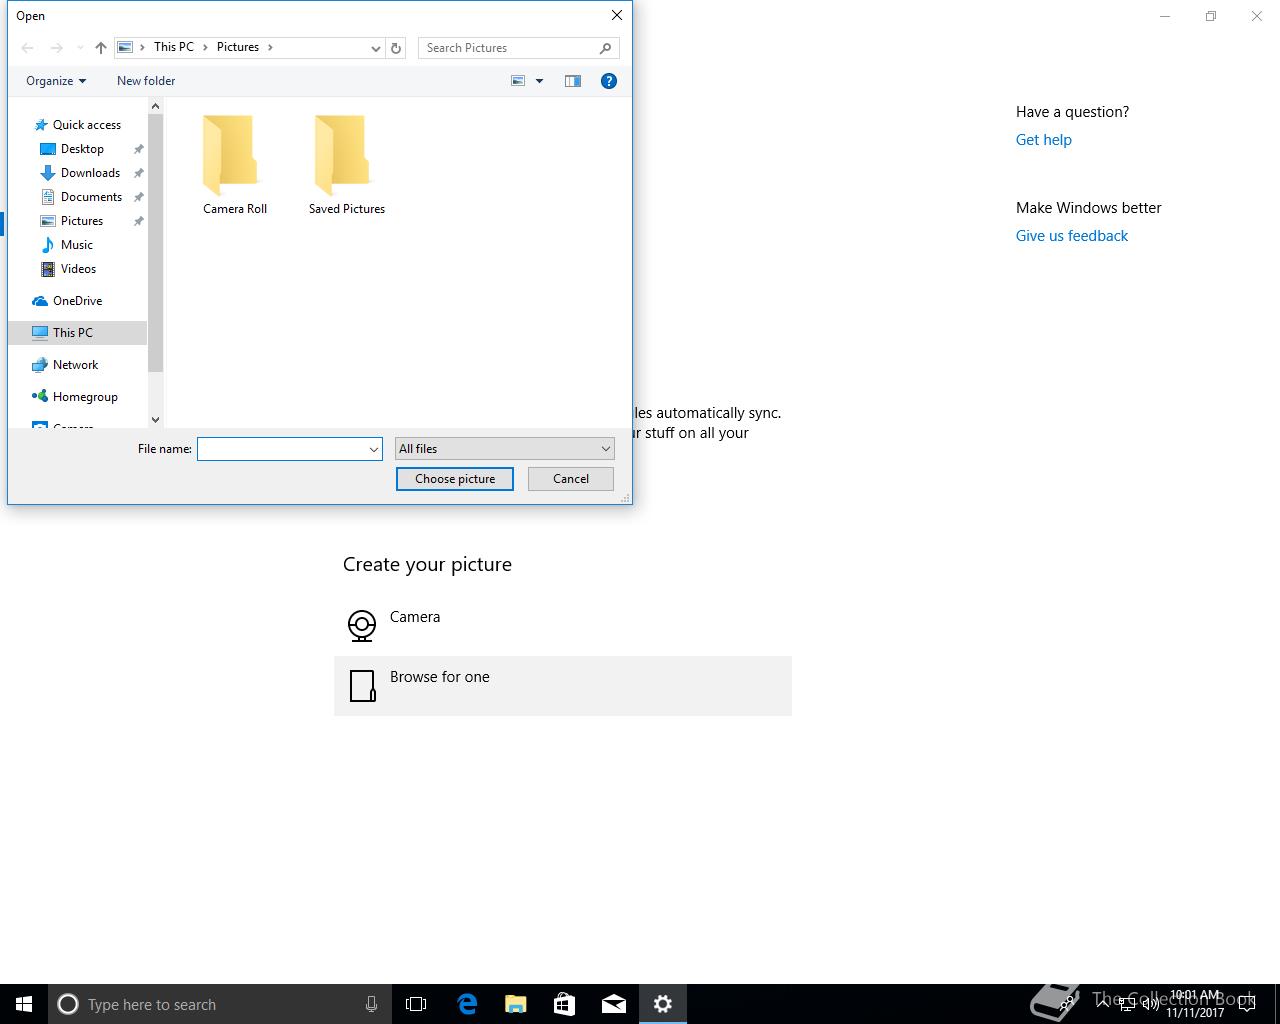Go up one folder level

pyautogui.click(x=100, y=48)
